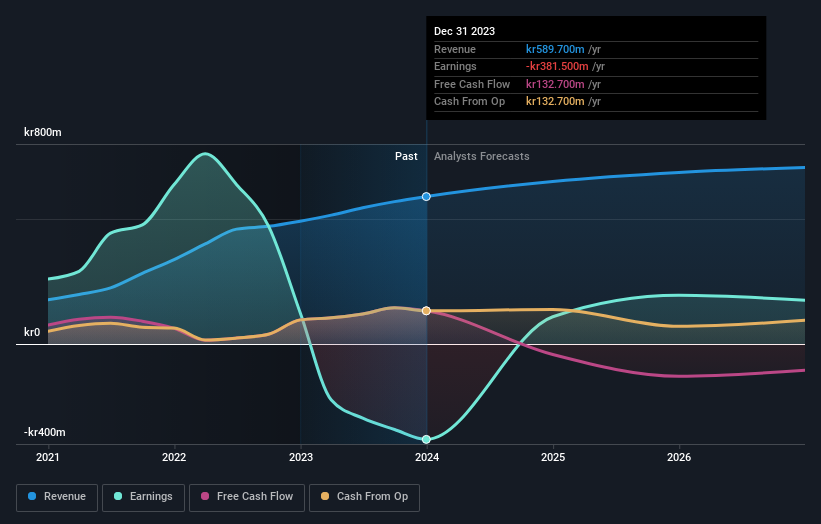Image resolution: width=821 pixels, height=524 pixels.
Task: Select the 2021 x-axis label
Action: tap(48, 458)
